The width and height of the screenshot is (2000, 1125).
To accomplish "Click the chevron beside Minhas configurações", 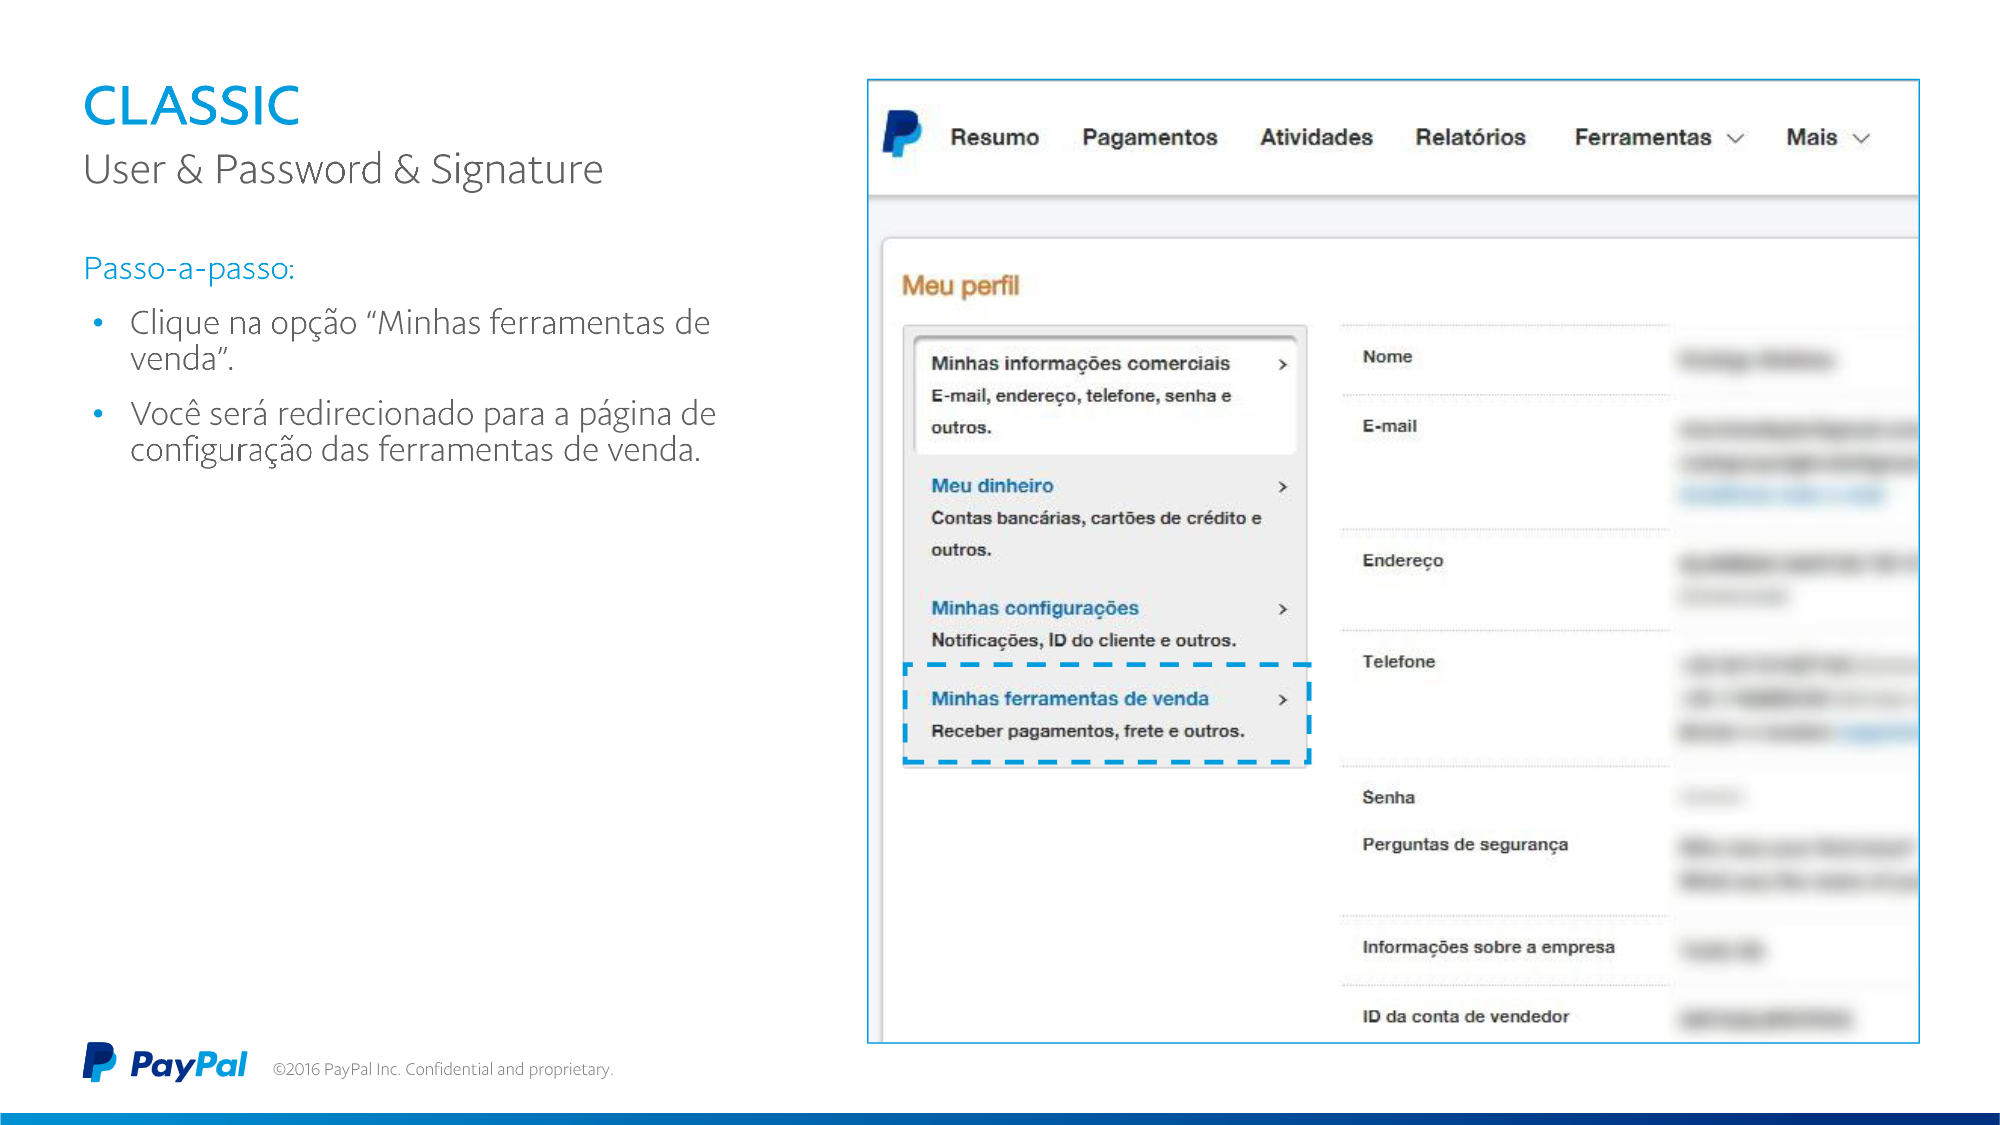I will click(1282, 609).
